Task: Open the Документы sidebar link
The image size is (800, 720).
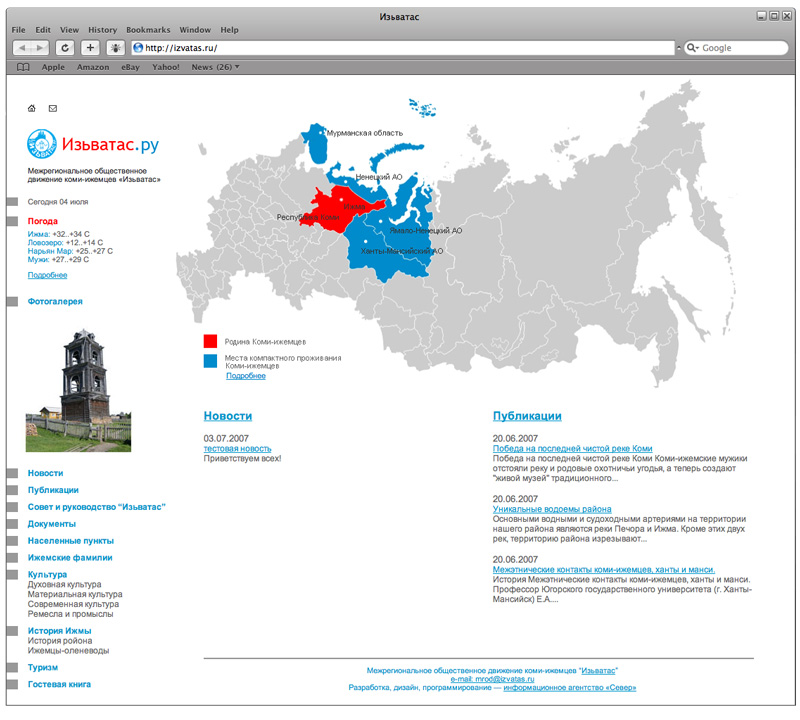Action: [52, 524]
